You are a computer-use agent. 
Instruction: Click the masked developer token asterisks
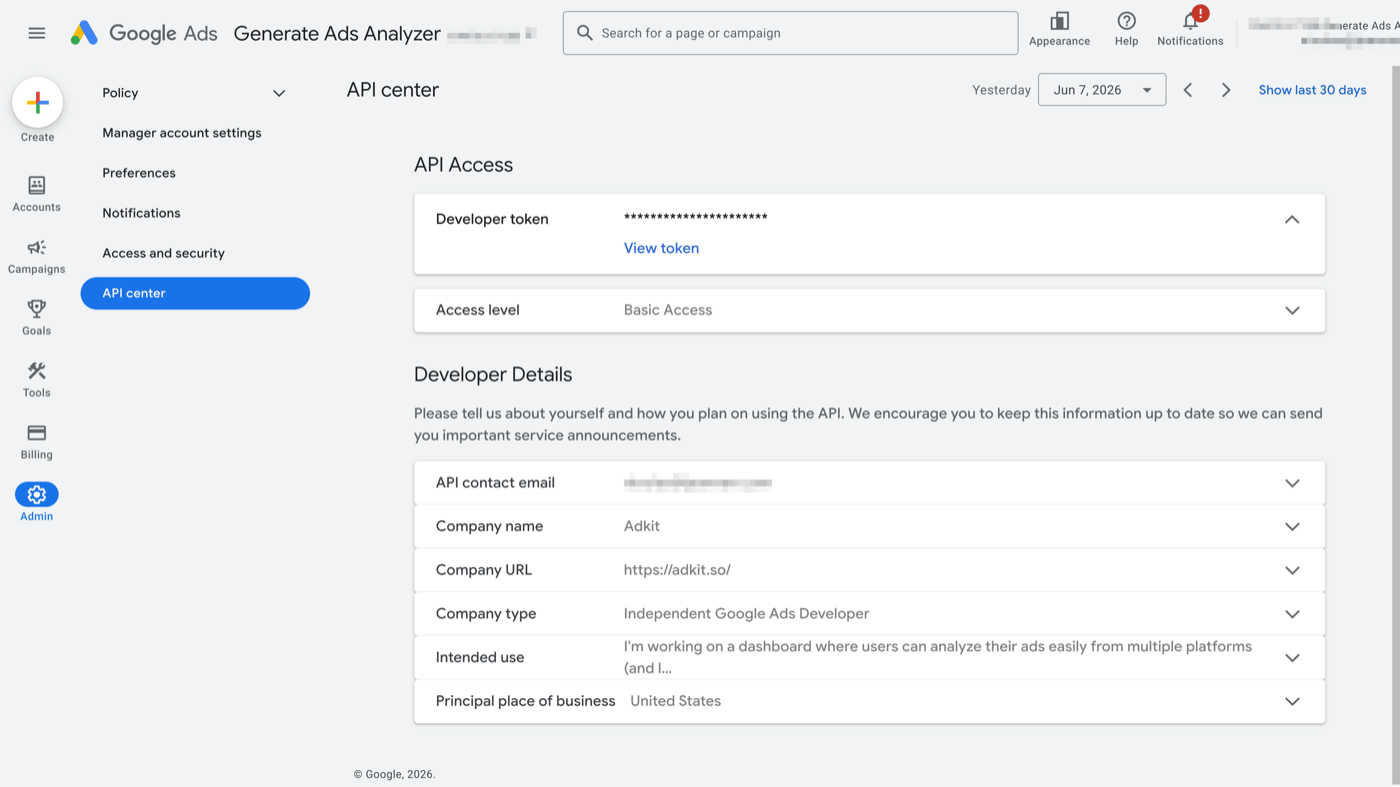(x=696, y=218)
